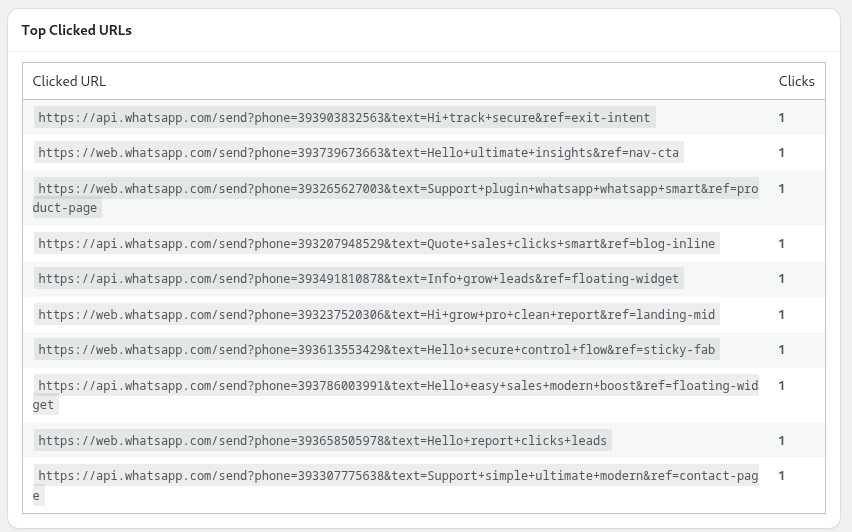This screenshot has height=532, width=852.
Task: Click the click count for Hello+report+clicks+leads URL
Action: coord(782,441)
